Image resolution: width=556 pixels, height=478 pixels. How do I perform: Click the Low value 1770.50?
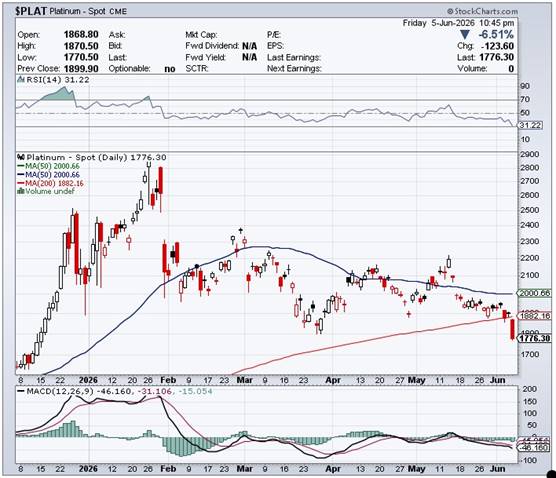pos(81,57)
